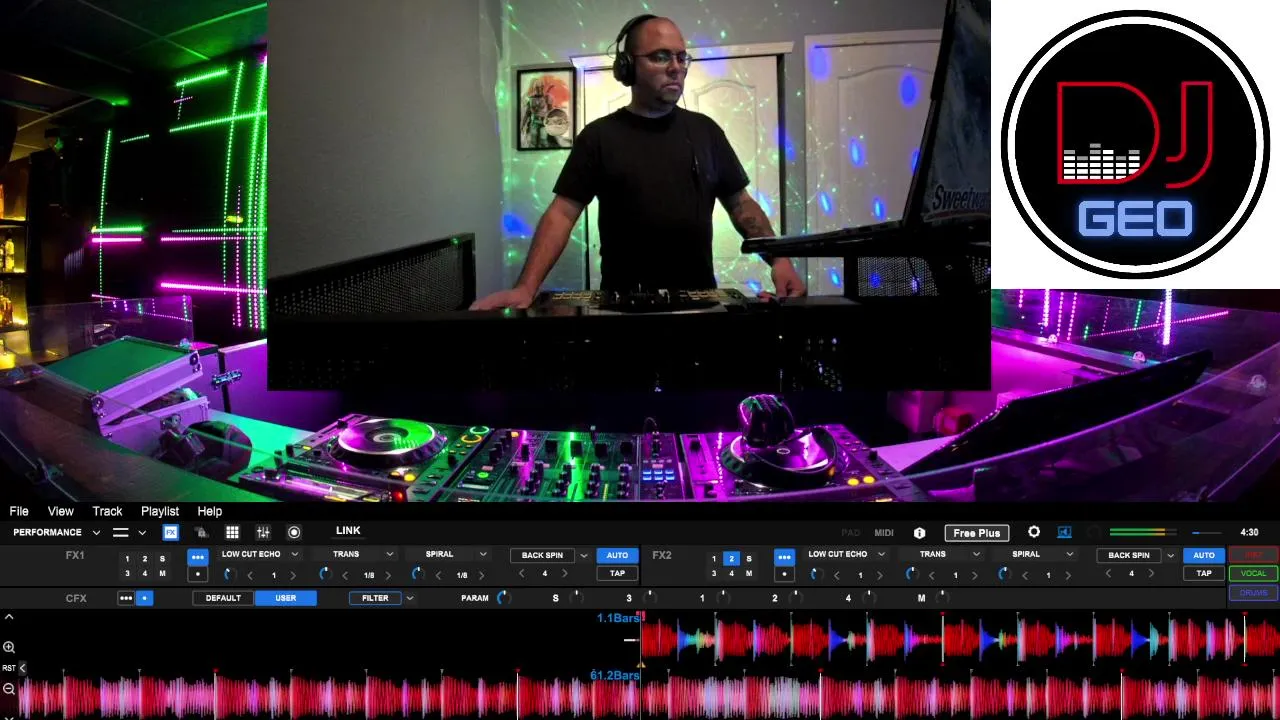Viewport: 1280px width, 720px height.
Task: Click the green VOCAL stem button
Action: [x=1254, y=574]
